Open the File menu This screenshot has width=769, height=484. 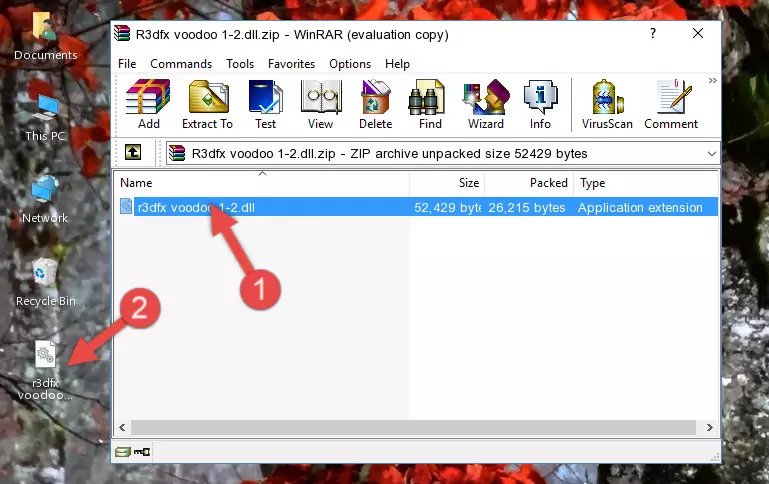[x=127, y=64]
